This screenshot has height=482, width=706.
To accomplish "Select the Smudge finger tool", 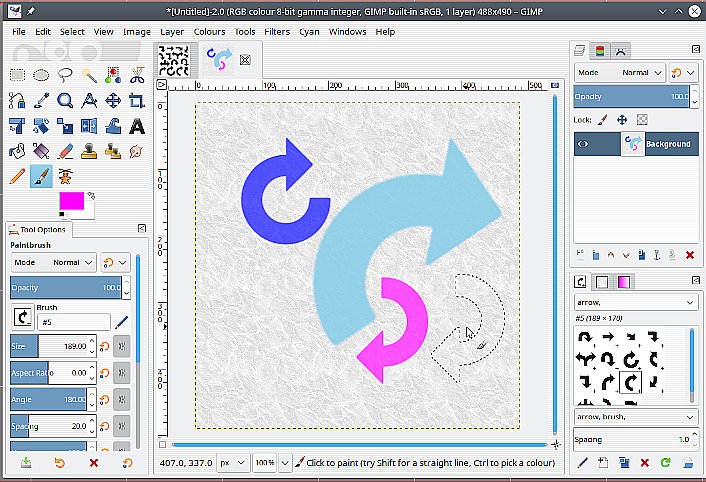I will coord(137,151).
